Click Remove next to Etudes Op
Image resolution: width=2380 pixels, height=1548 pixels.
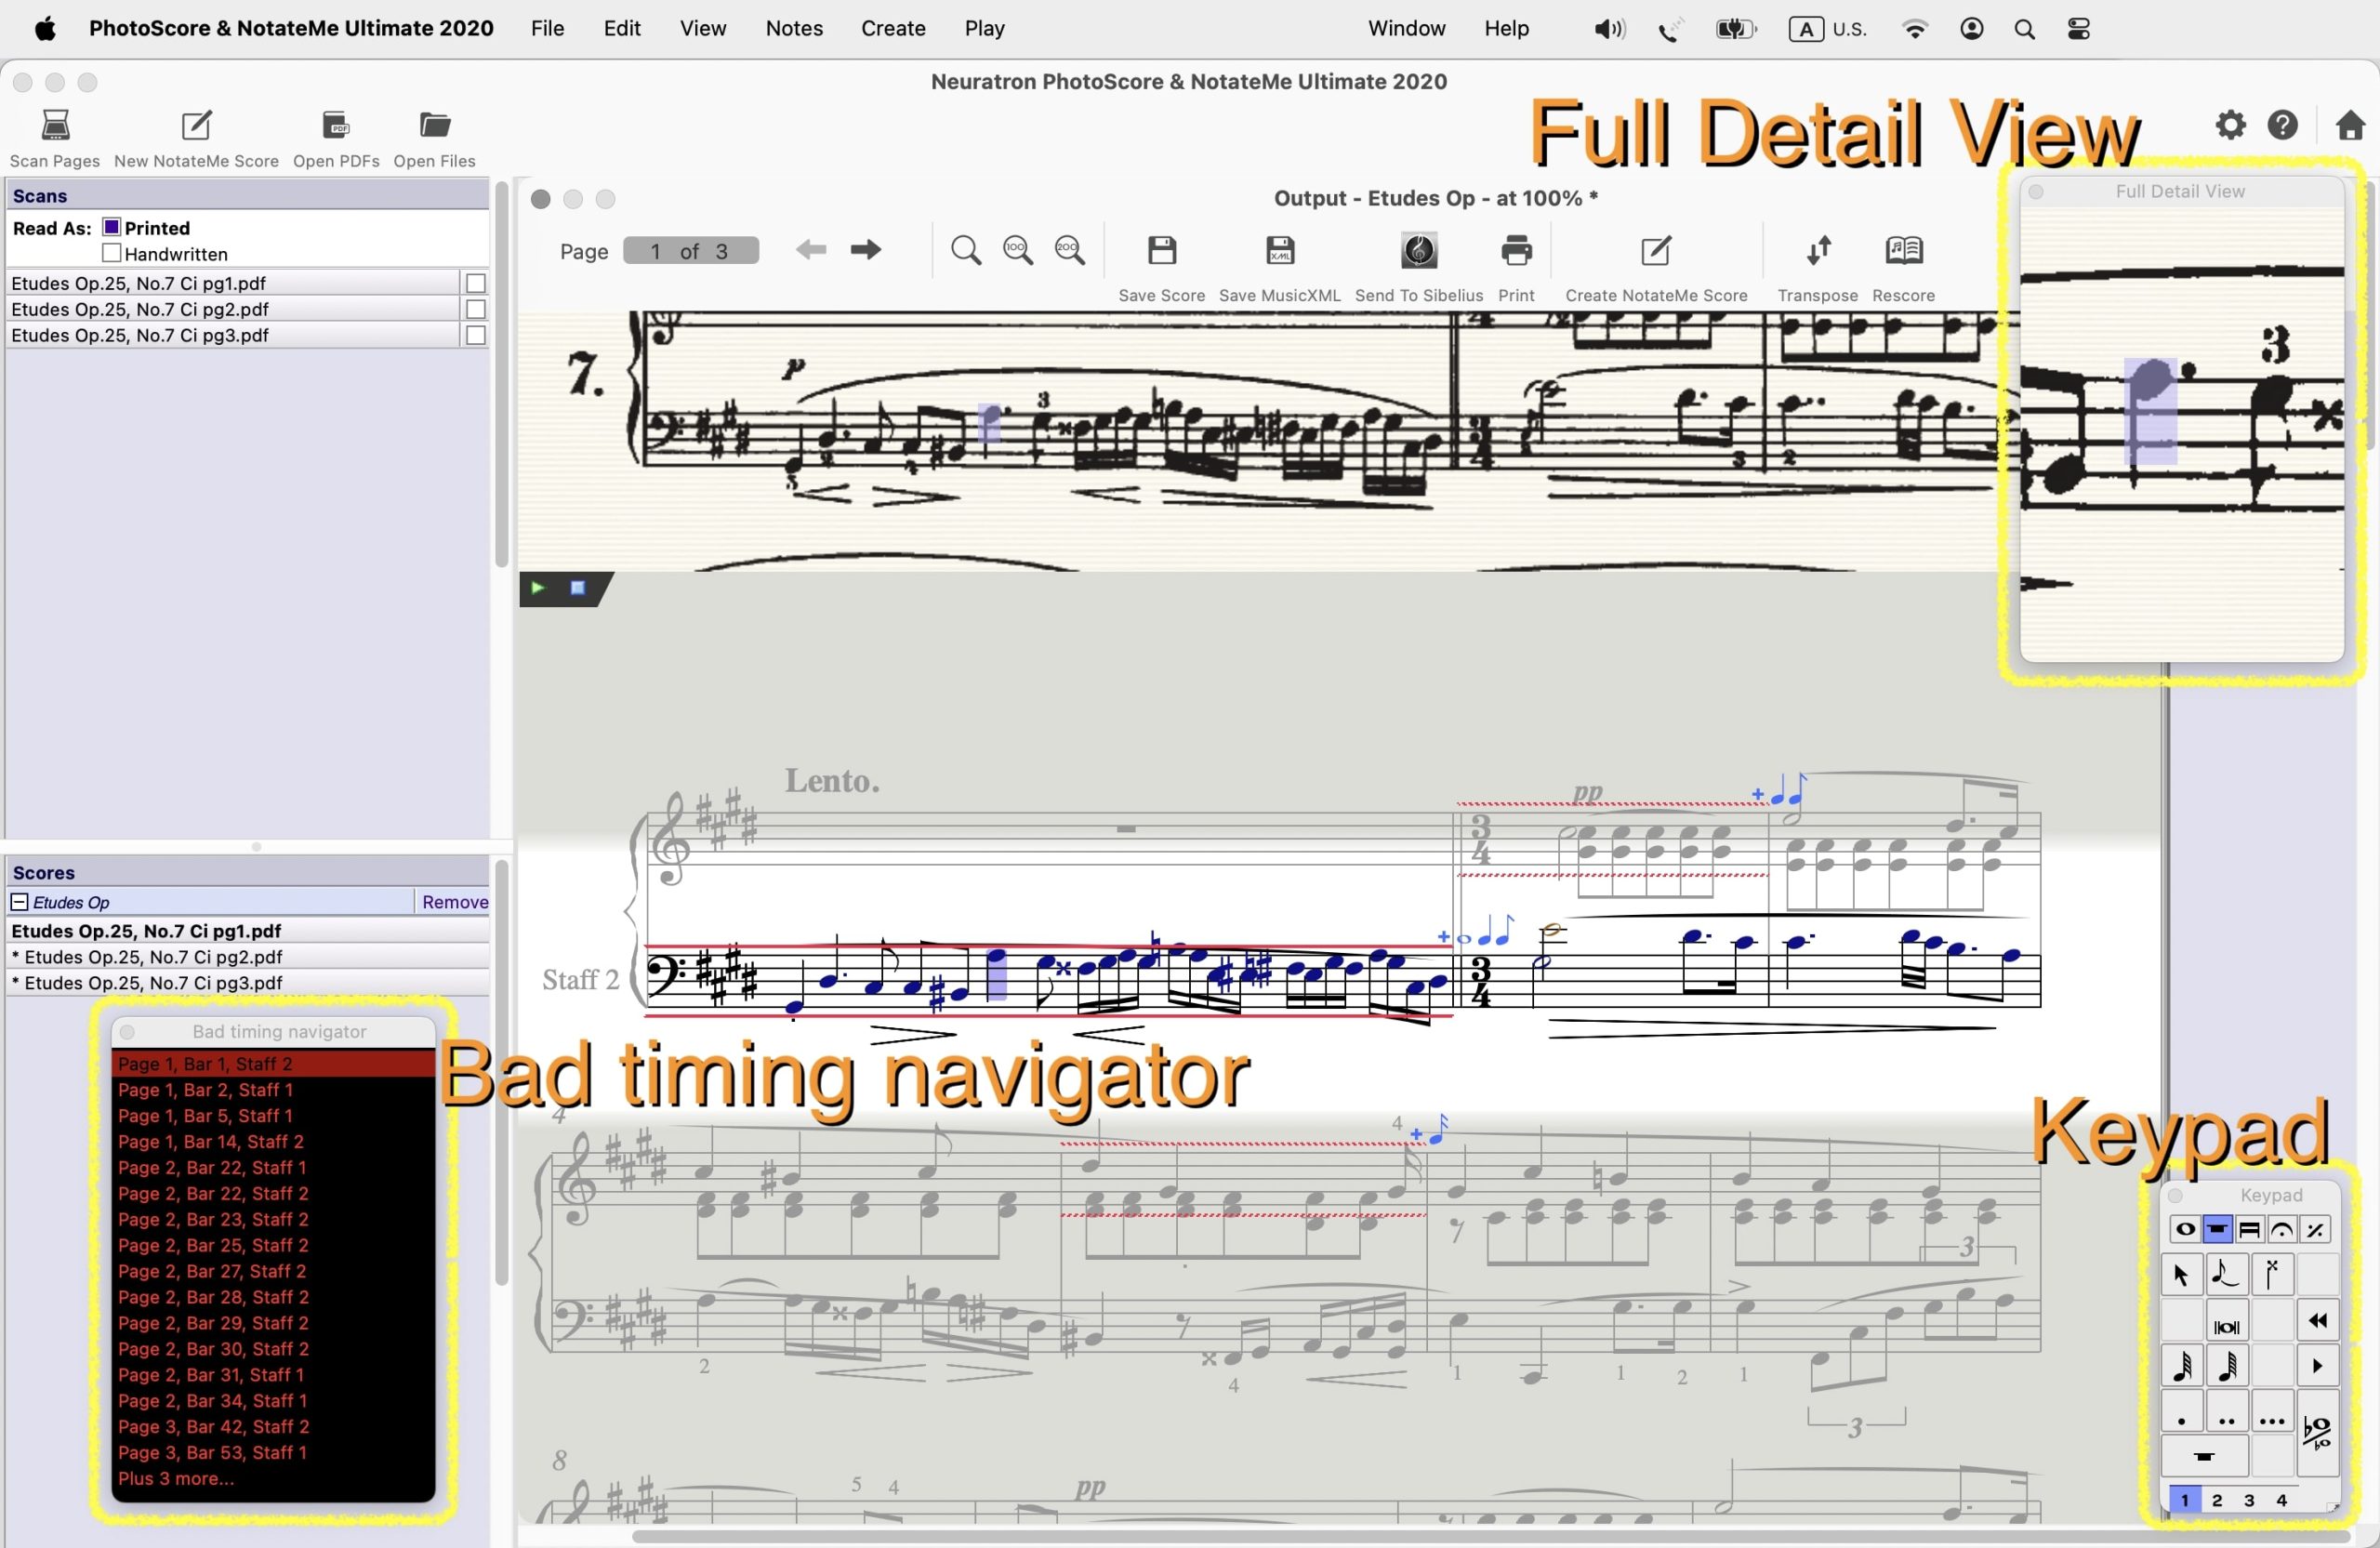[x=455, y=902]
